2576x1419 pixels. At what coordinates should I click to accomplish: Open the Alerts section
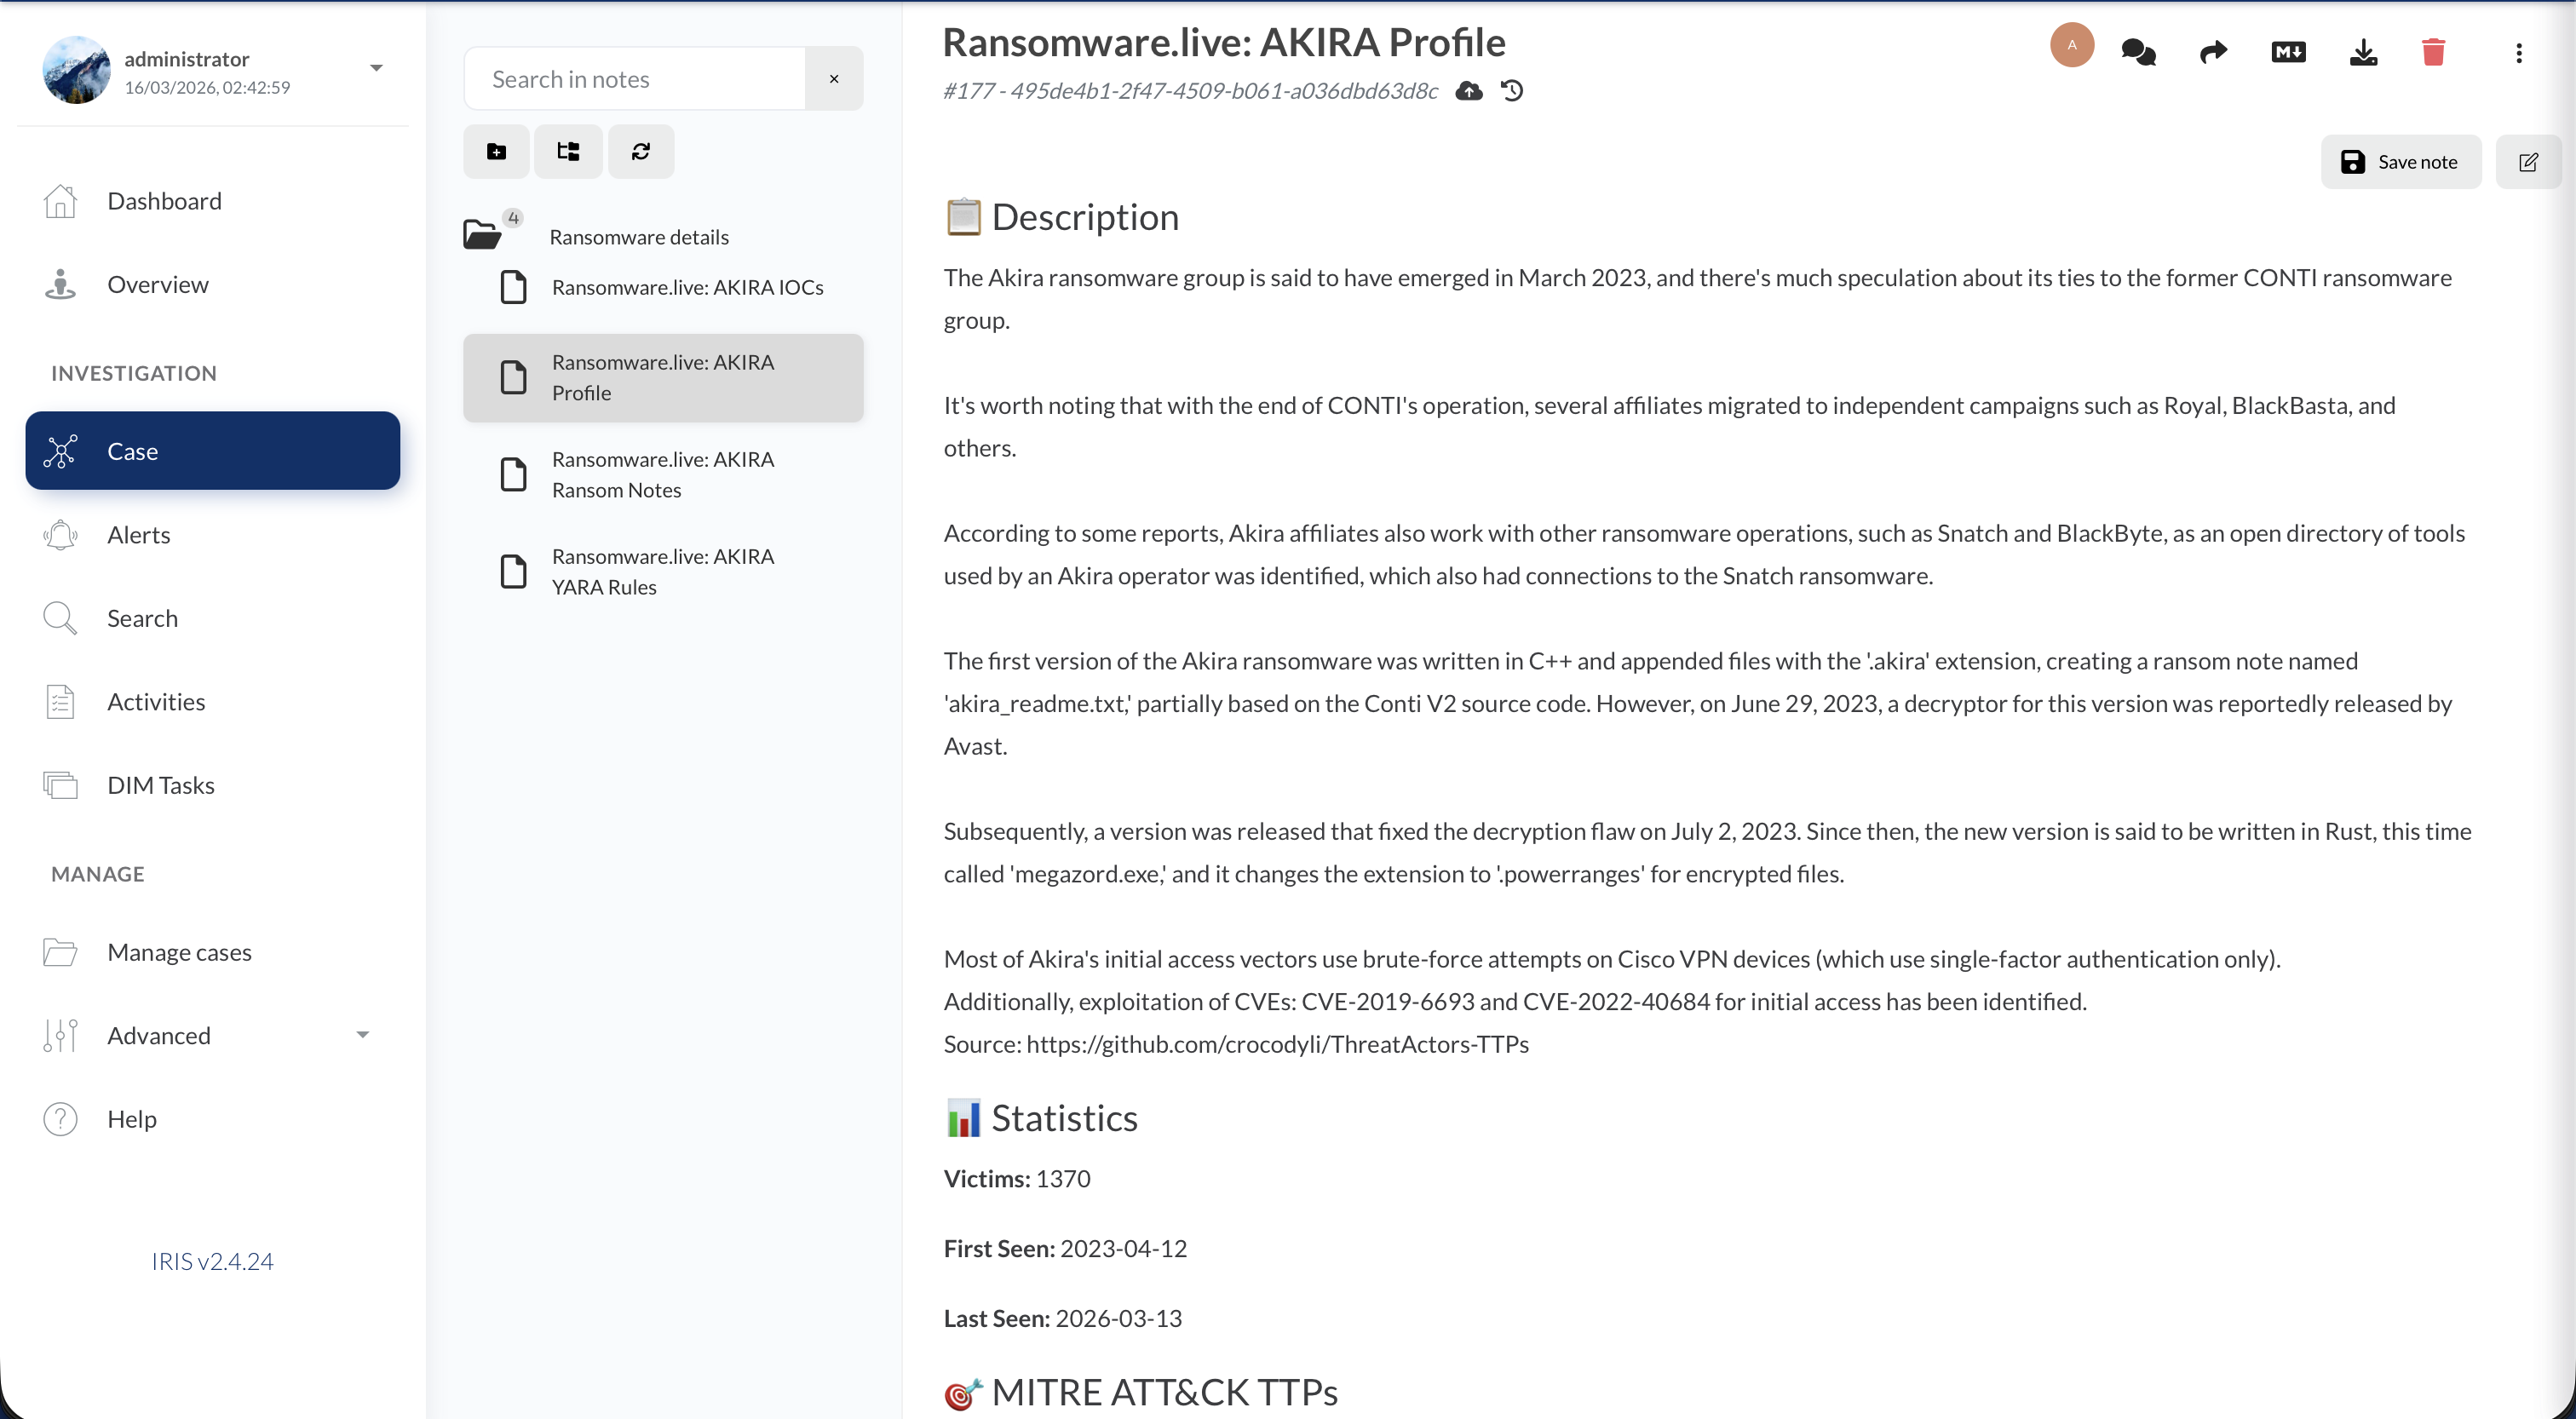140,534
